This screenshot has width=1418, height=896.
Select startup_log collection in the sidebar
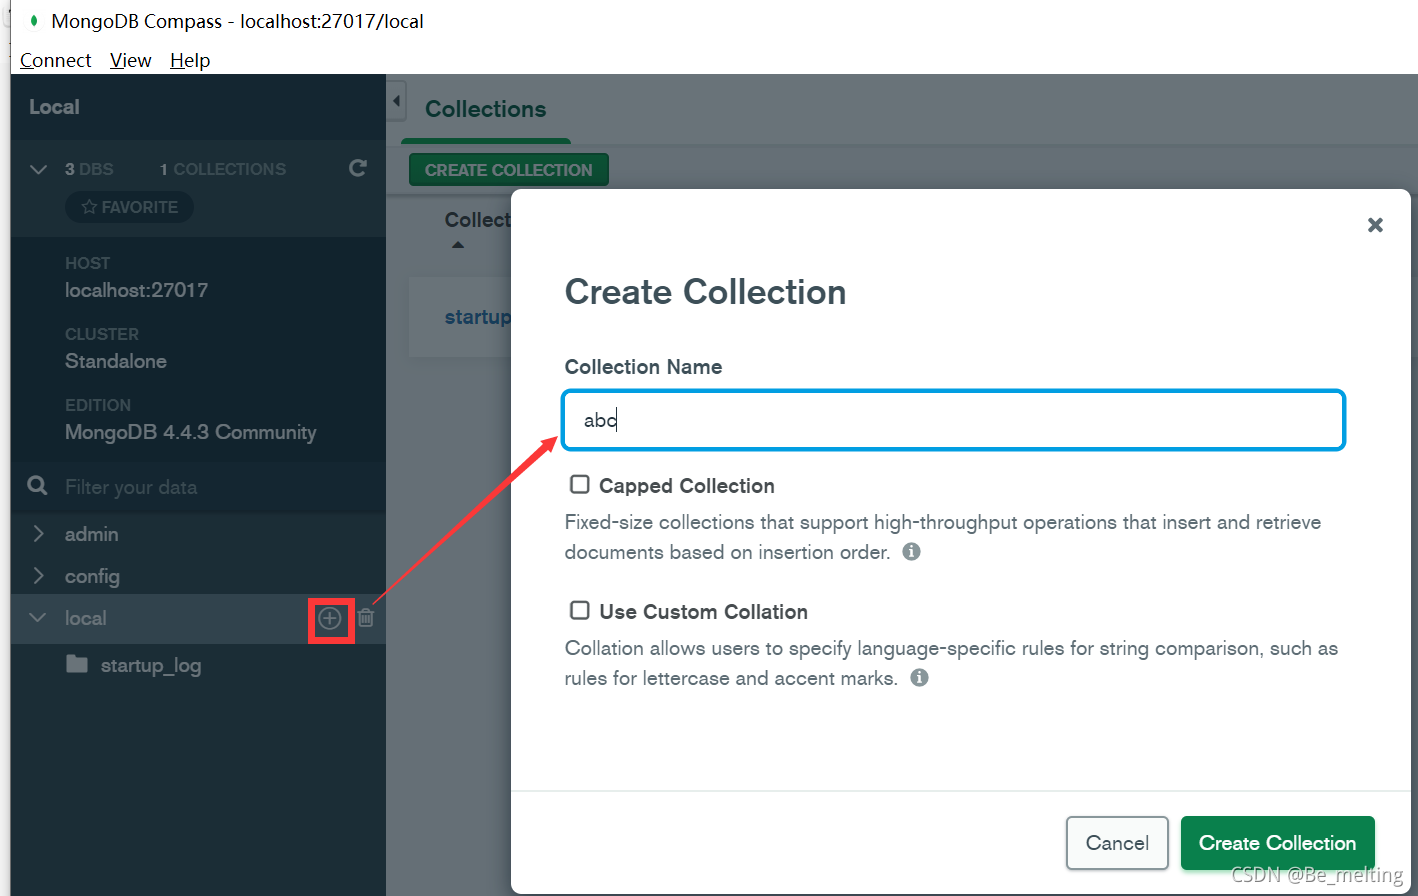click(x=151, y=666)
